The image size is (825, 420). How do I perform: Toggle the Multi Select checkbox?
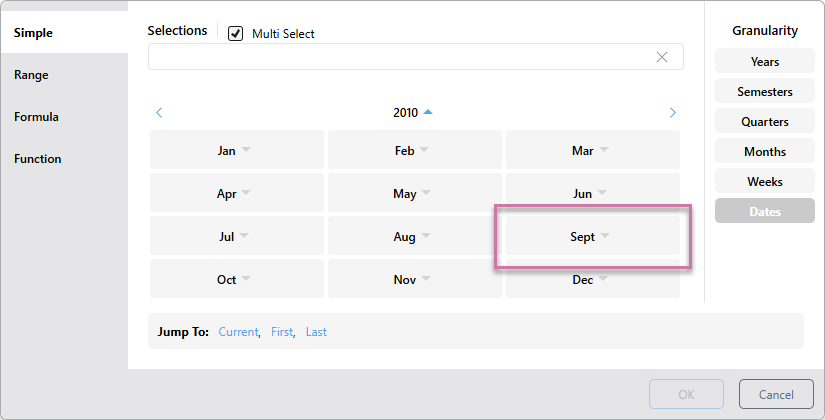point(236,34)
